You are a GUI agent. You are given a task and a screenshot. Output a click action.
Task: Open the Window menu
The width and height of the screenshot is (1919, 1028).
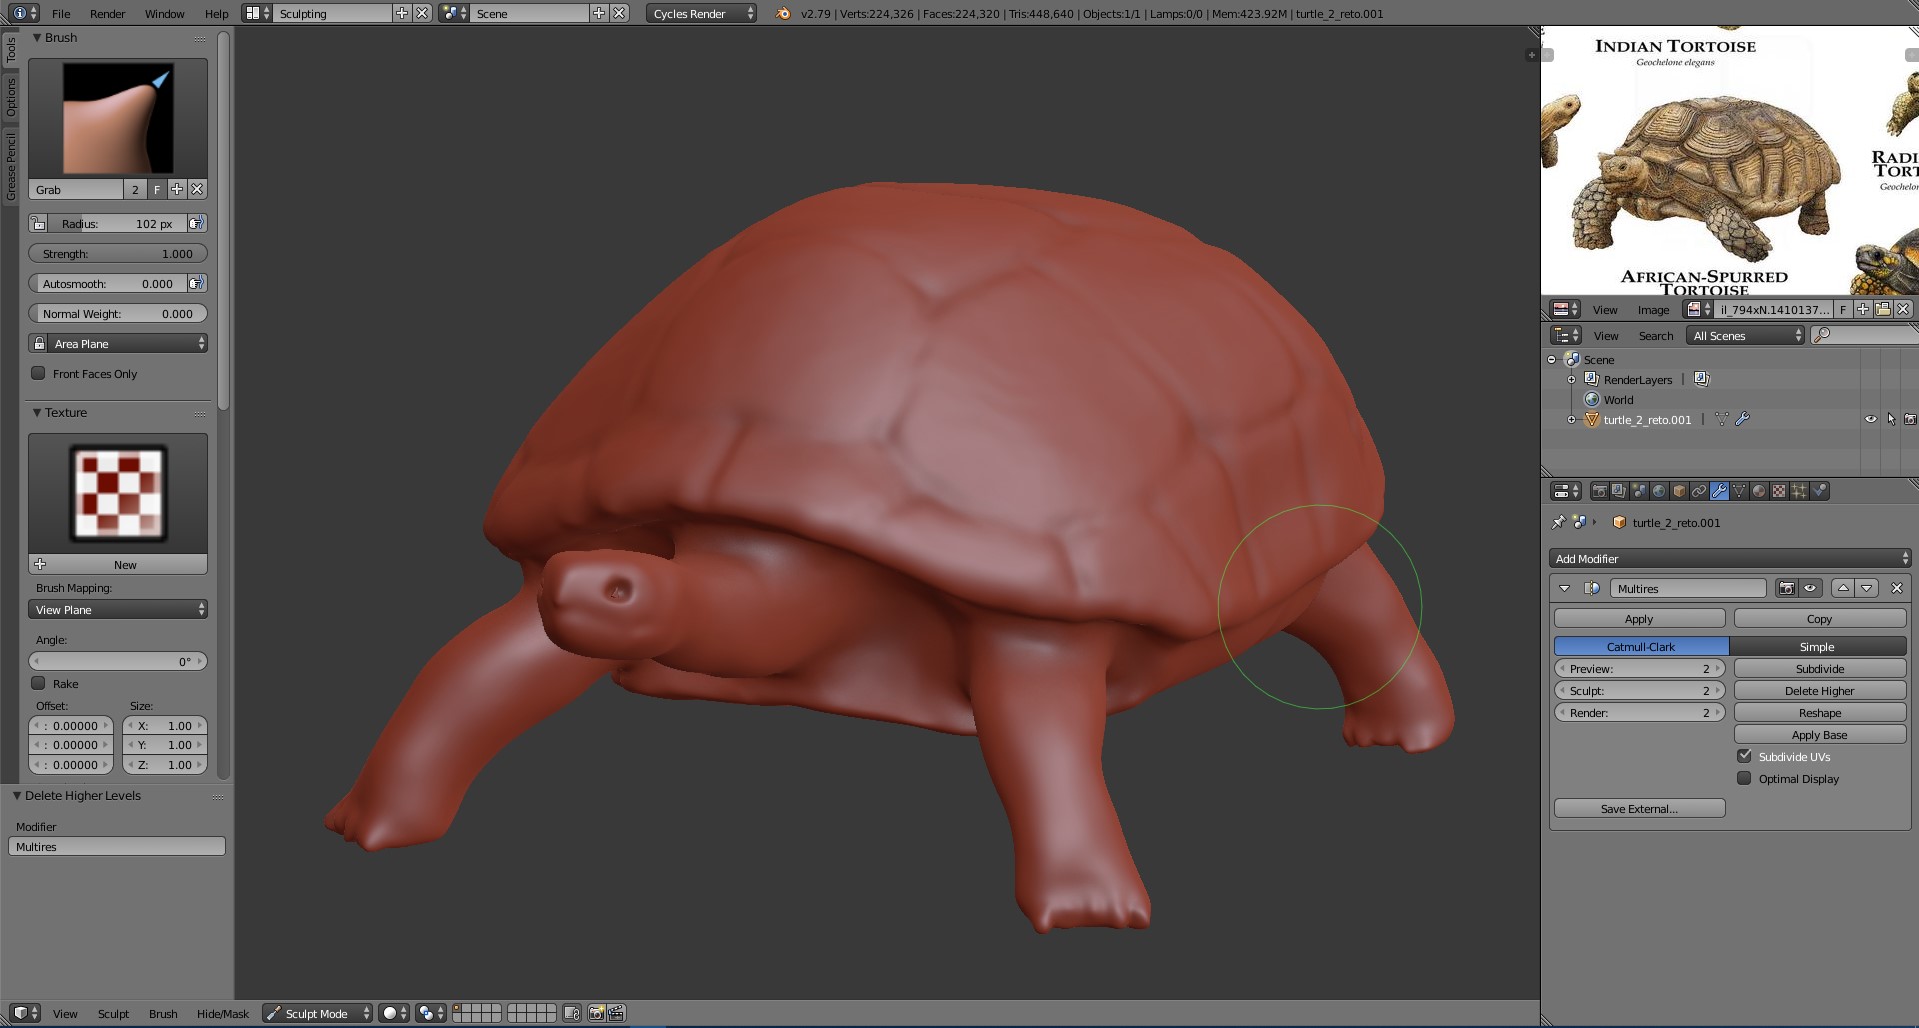pos(164,13)
